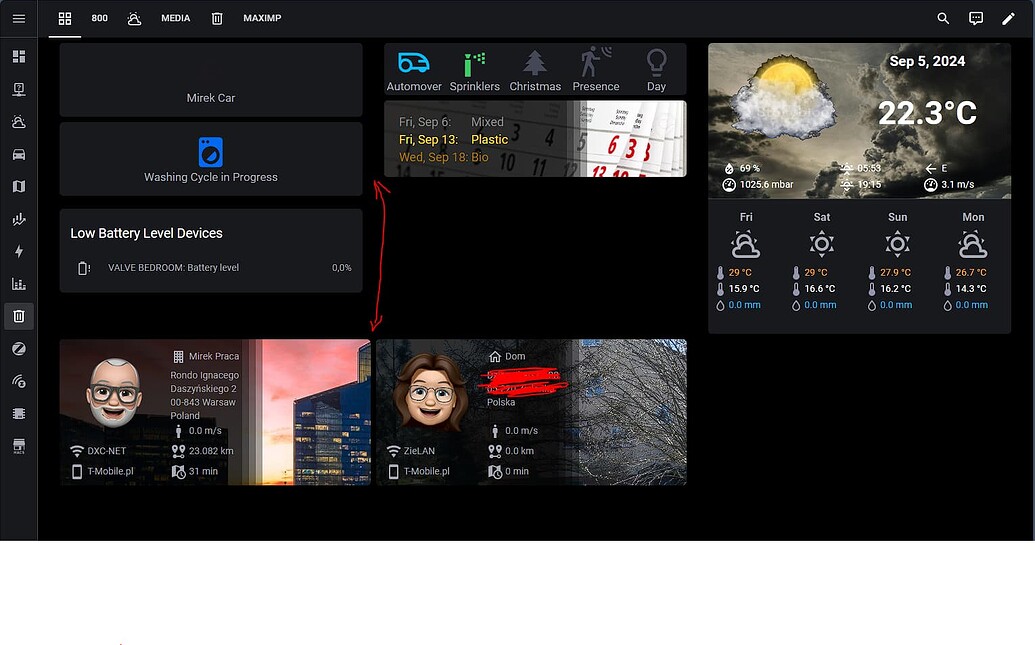Select the grid overview tab icon
The image size is (1035, 645).
pos(64,18)
